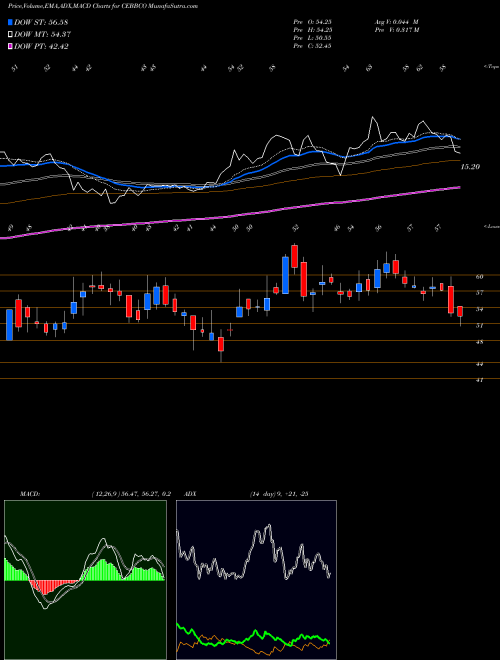Click the ADX '(14 day) 9, +21, -25' values

[279, 494]
